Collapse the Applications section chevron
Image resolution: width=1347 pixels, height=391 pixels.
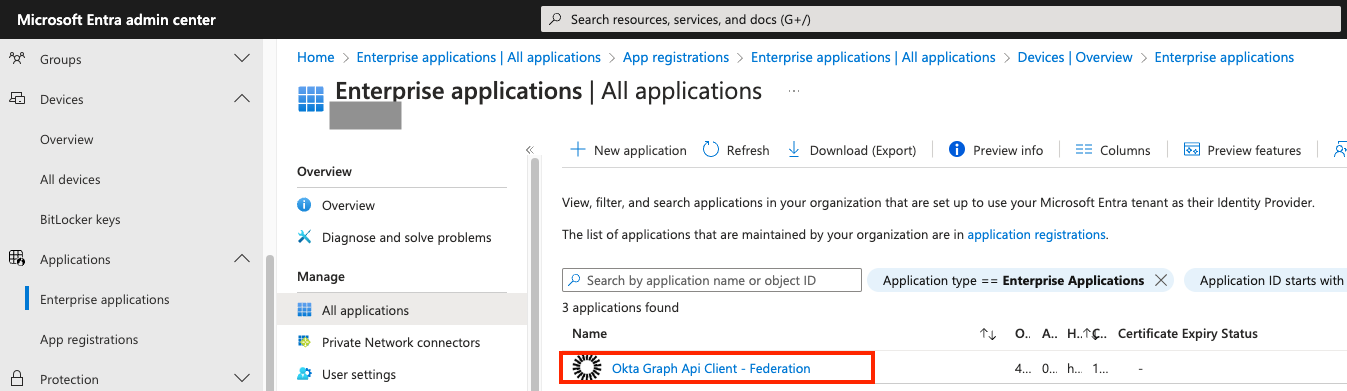click(x=242, y=259)
